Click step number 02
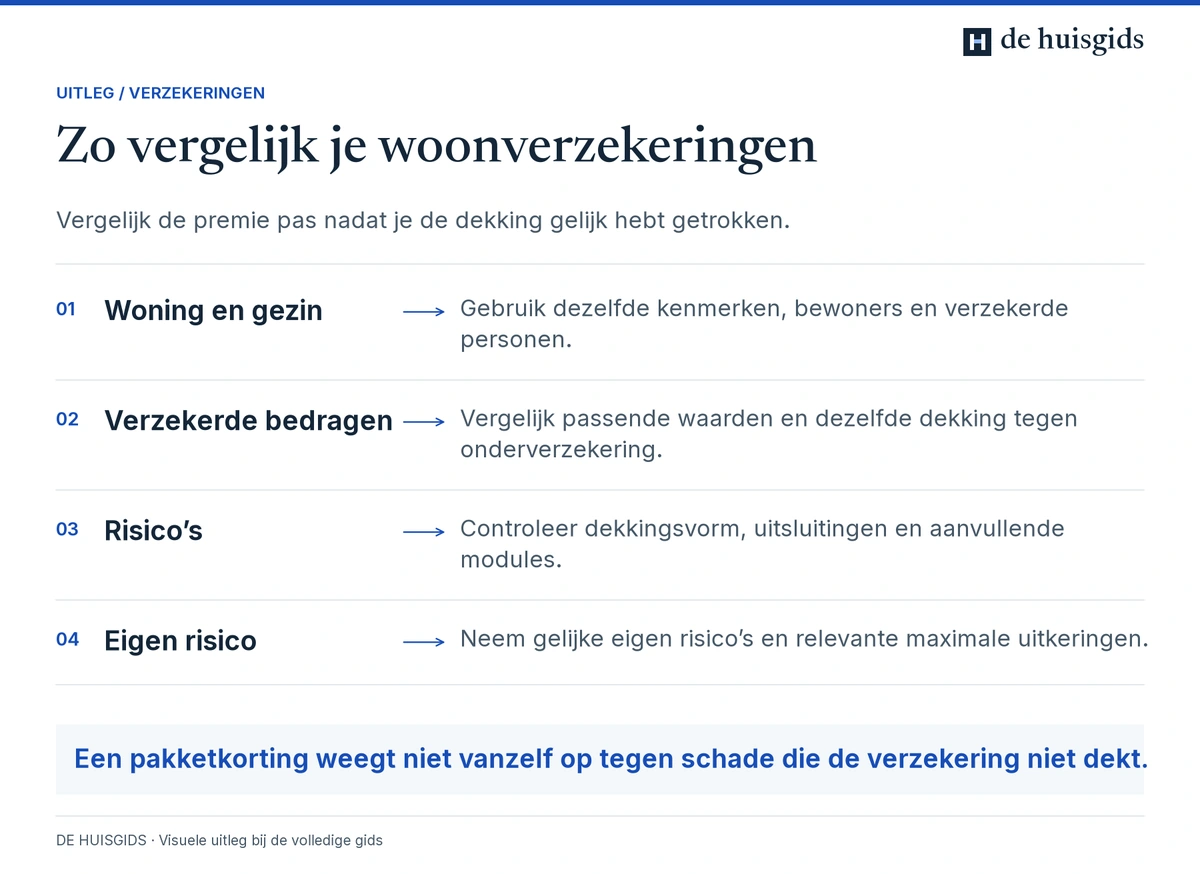This screenshot has width=1200, height=874. 67,420
